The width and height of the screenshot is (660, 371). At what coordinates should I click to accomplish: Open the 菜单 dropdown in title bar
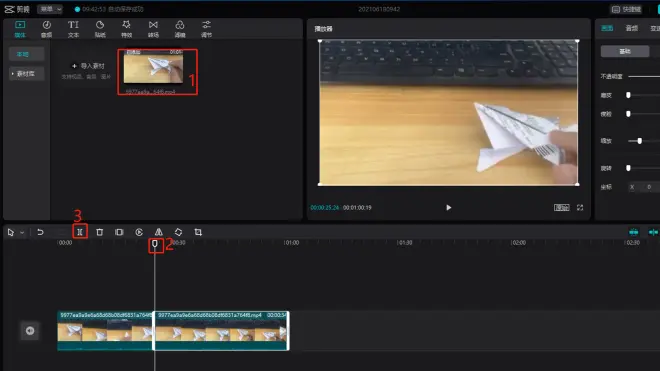click(x=50, y=9)
